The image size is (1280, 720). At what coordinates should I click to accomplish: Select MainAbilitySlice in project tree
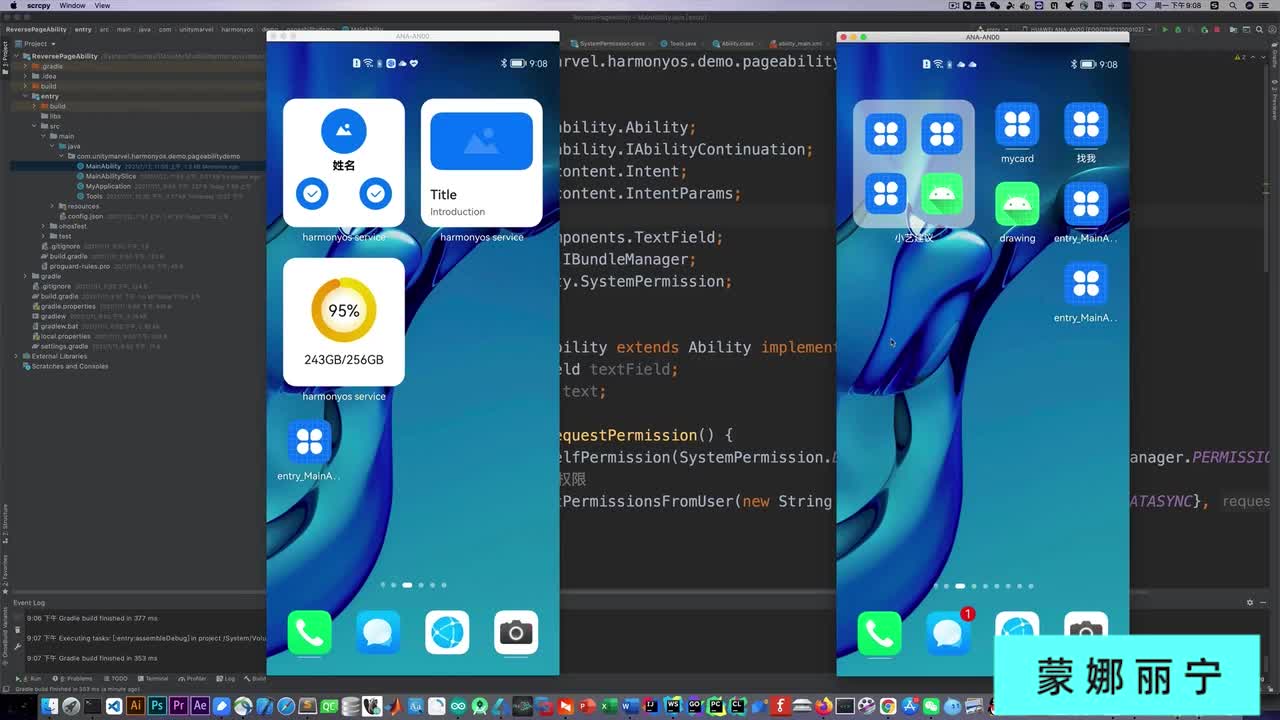(110, 176)
